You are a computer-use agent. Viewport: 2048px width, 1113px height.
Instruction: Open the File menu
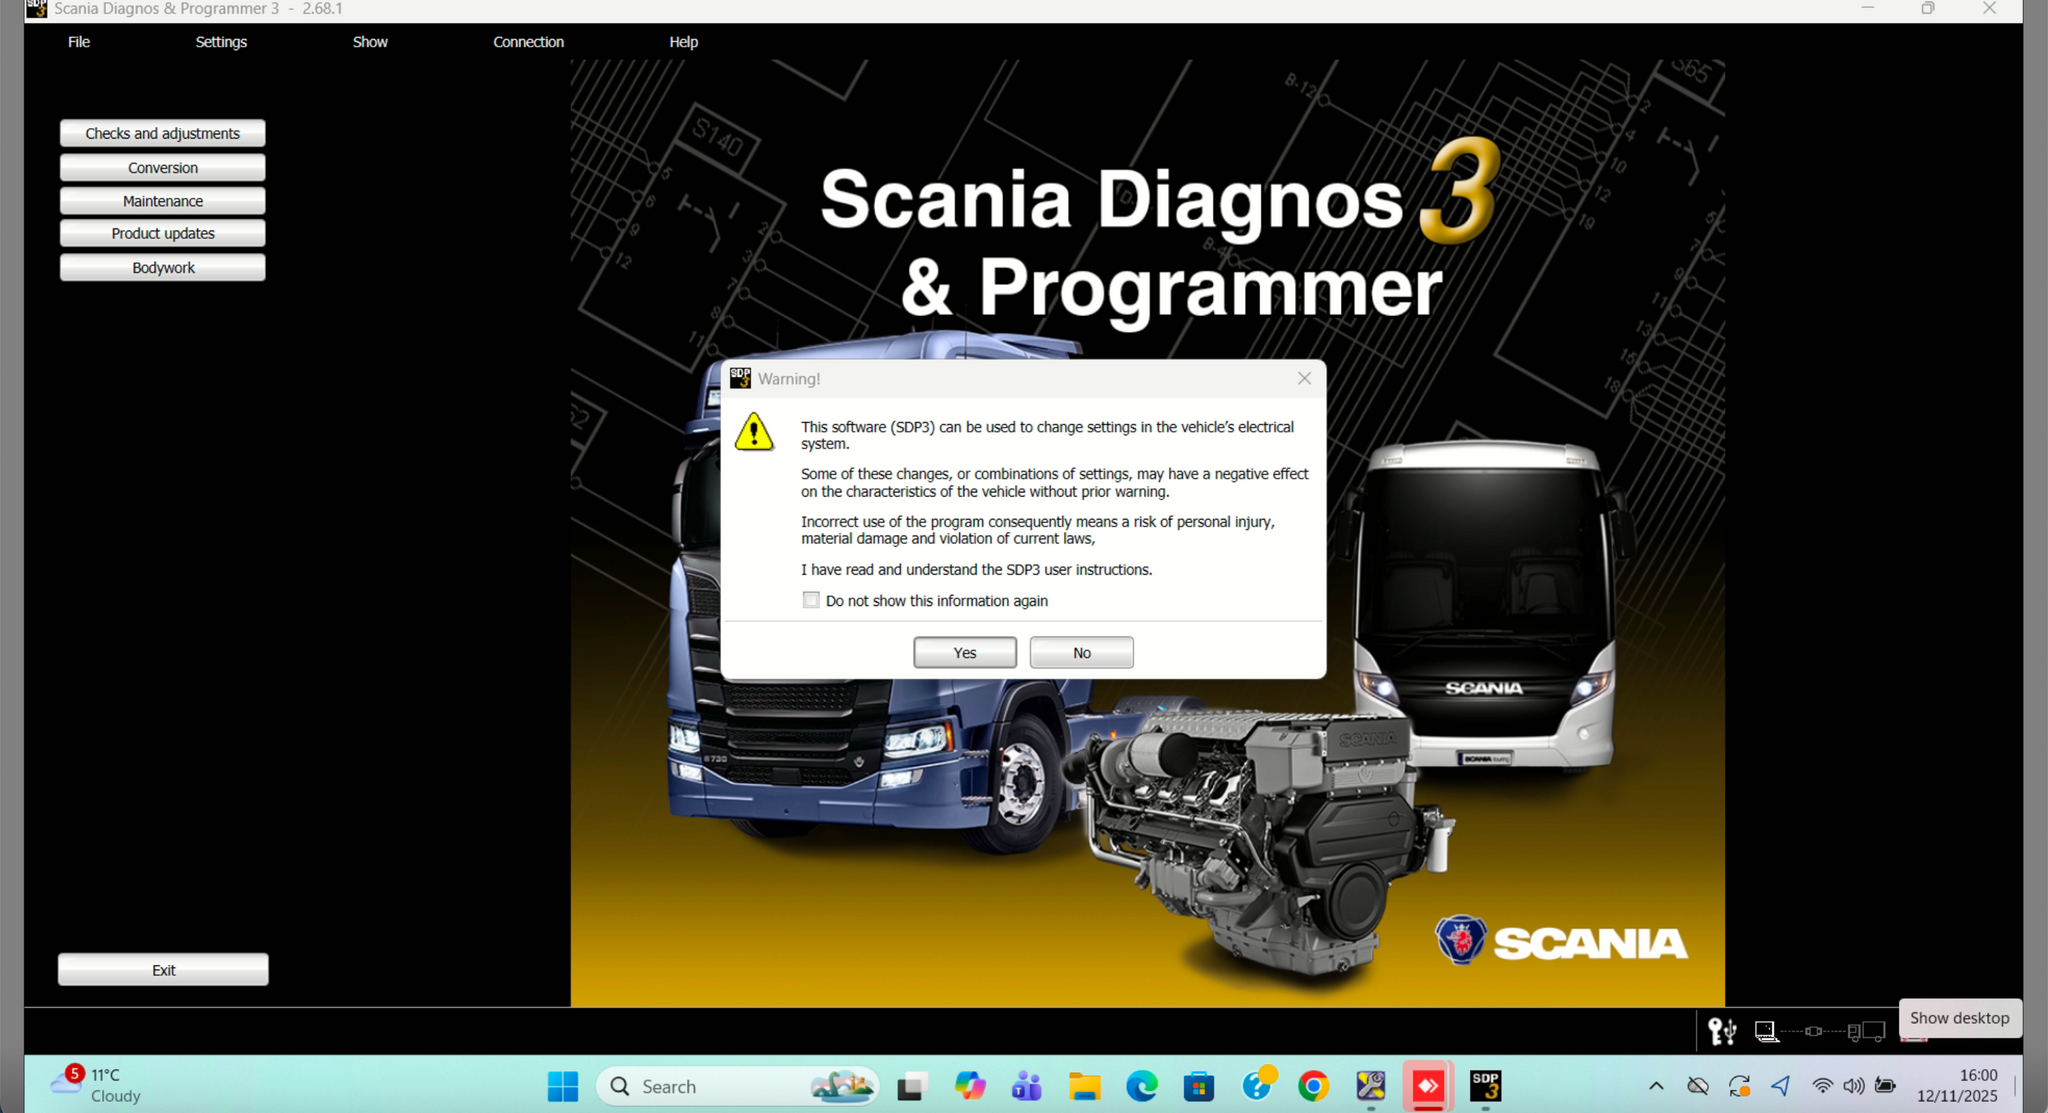79,42
